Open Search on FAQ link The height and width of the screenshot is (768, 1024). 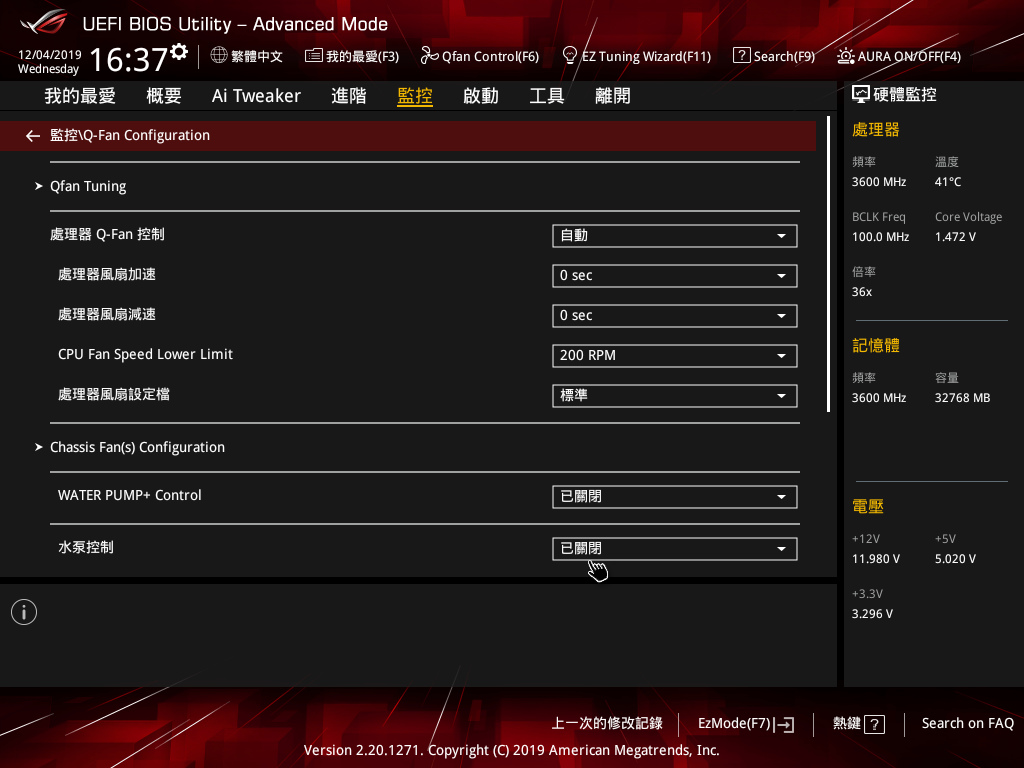(x=968, y=724)
